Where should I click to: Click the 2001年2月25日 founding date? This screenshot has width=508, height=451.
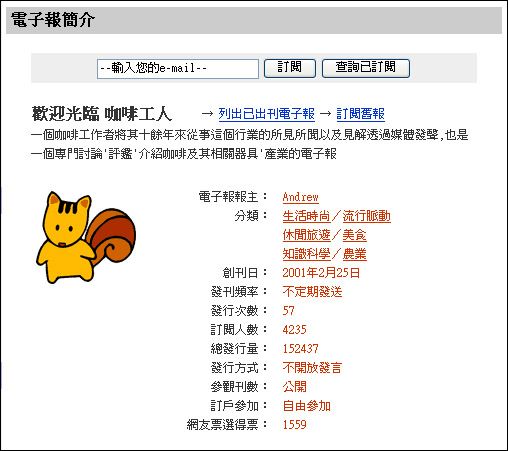[x=321, y=273]
